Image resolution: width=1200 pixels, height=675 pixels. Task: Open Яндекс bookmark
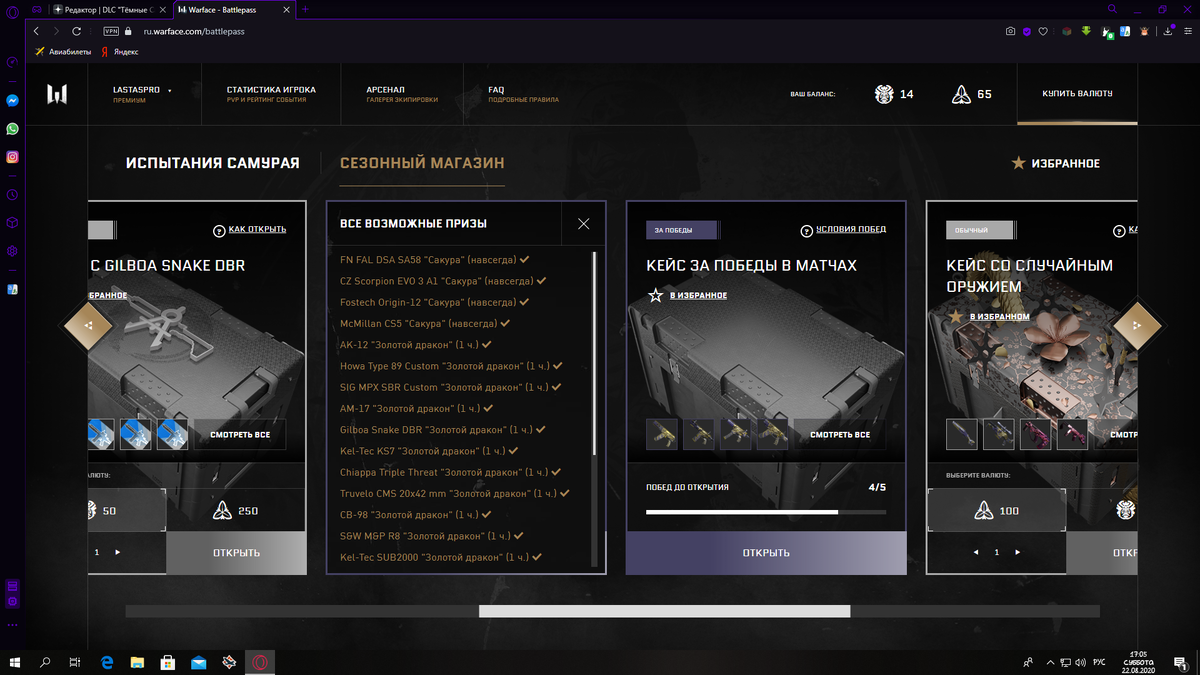[x=119, y=51]
